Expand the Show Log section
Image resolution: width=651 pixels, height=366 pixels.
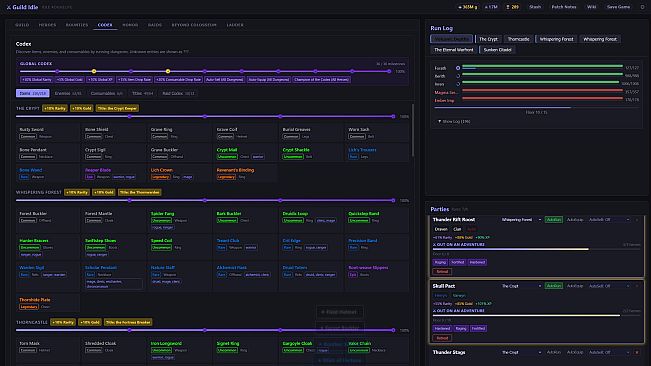[454, 122]
